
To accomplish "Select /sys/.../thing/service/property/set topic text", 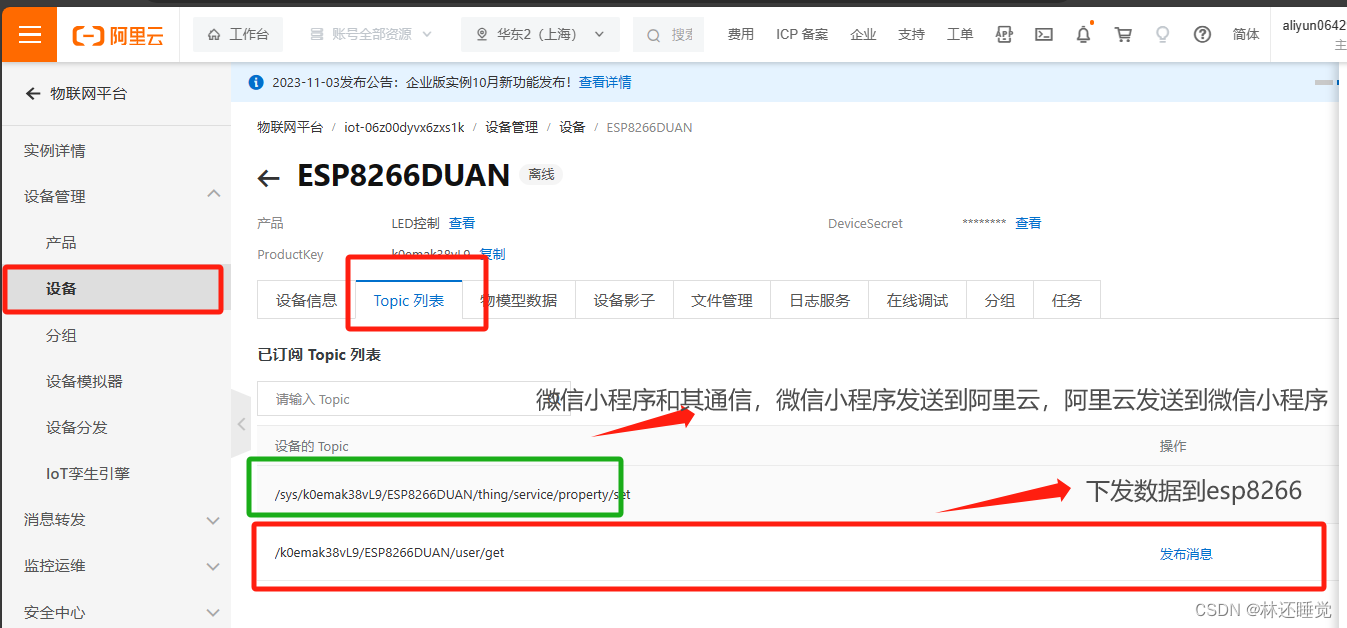I will coord(452,494).
